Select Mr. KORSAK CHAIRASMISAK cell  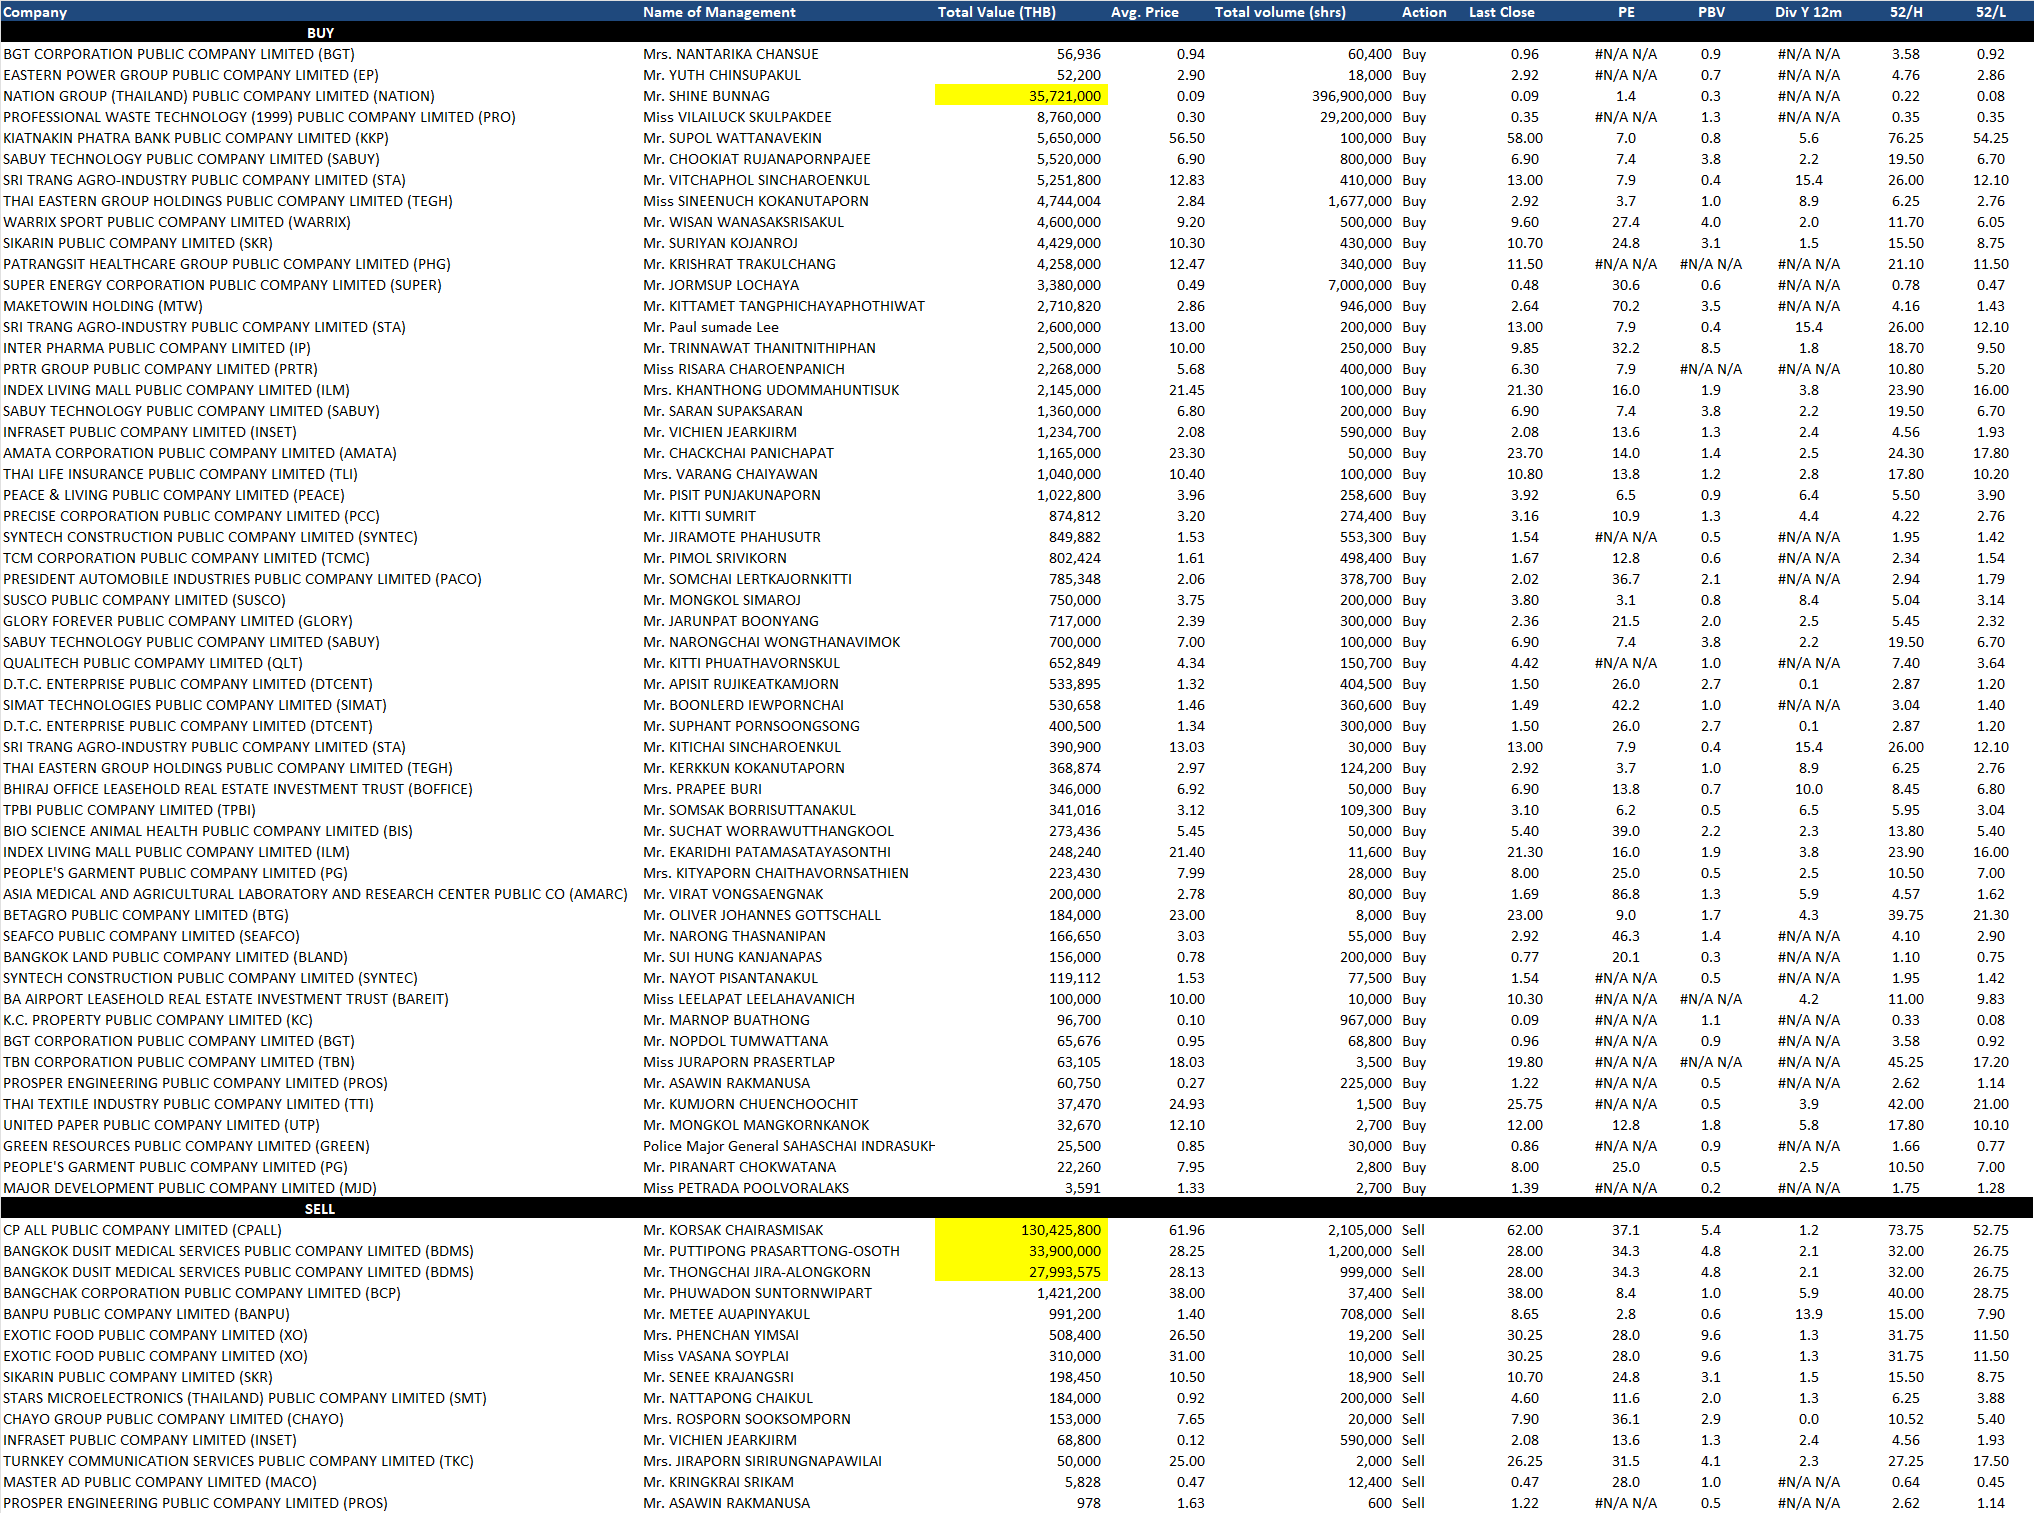[x=733, y=1230]
